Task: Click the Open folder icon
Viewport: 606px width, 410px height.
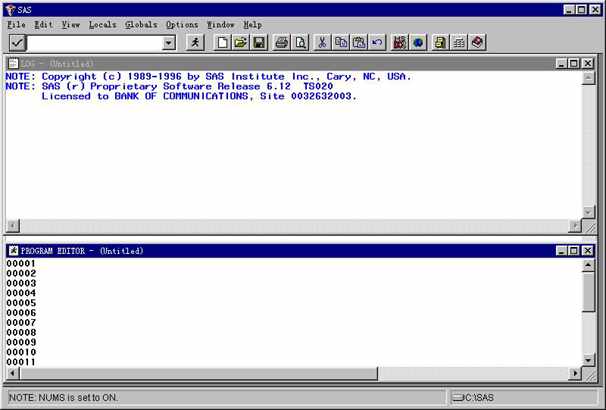Action: click(241, 43)
